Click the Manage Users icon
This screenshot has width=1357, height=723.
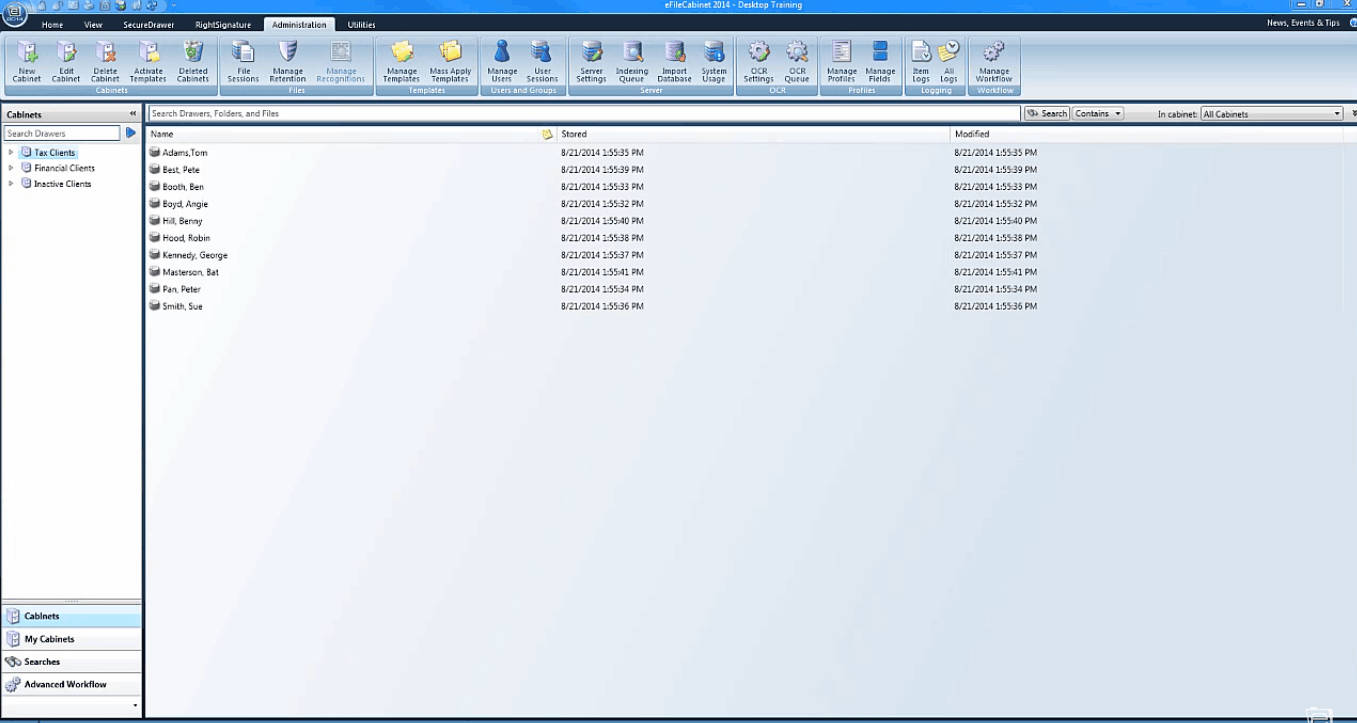coord(502,61)
